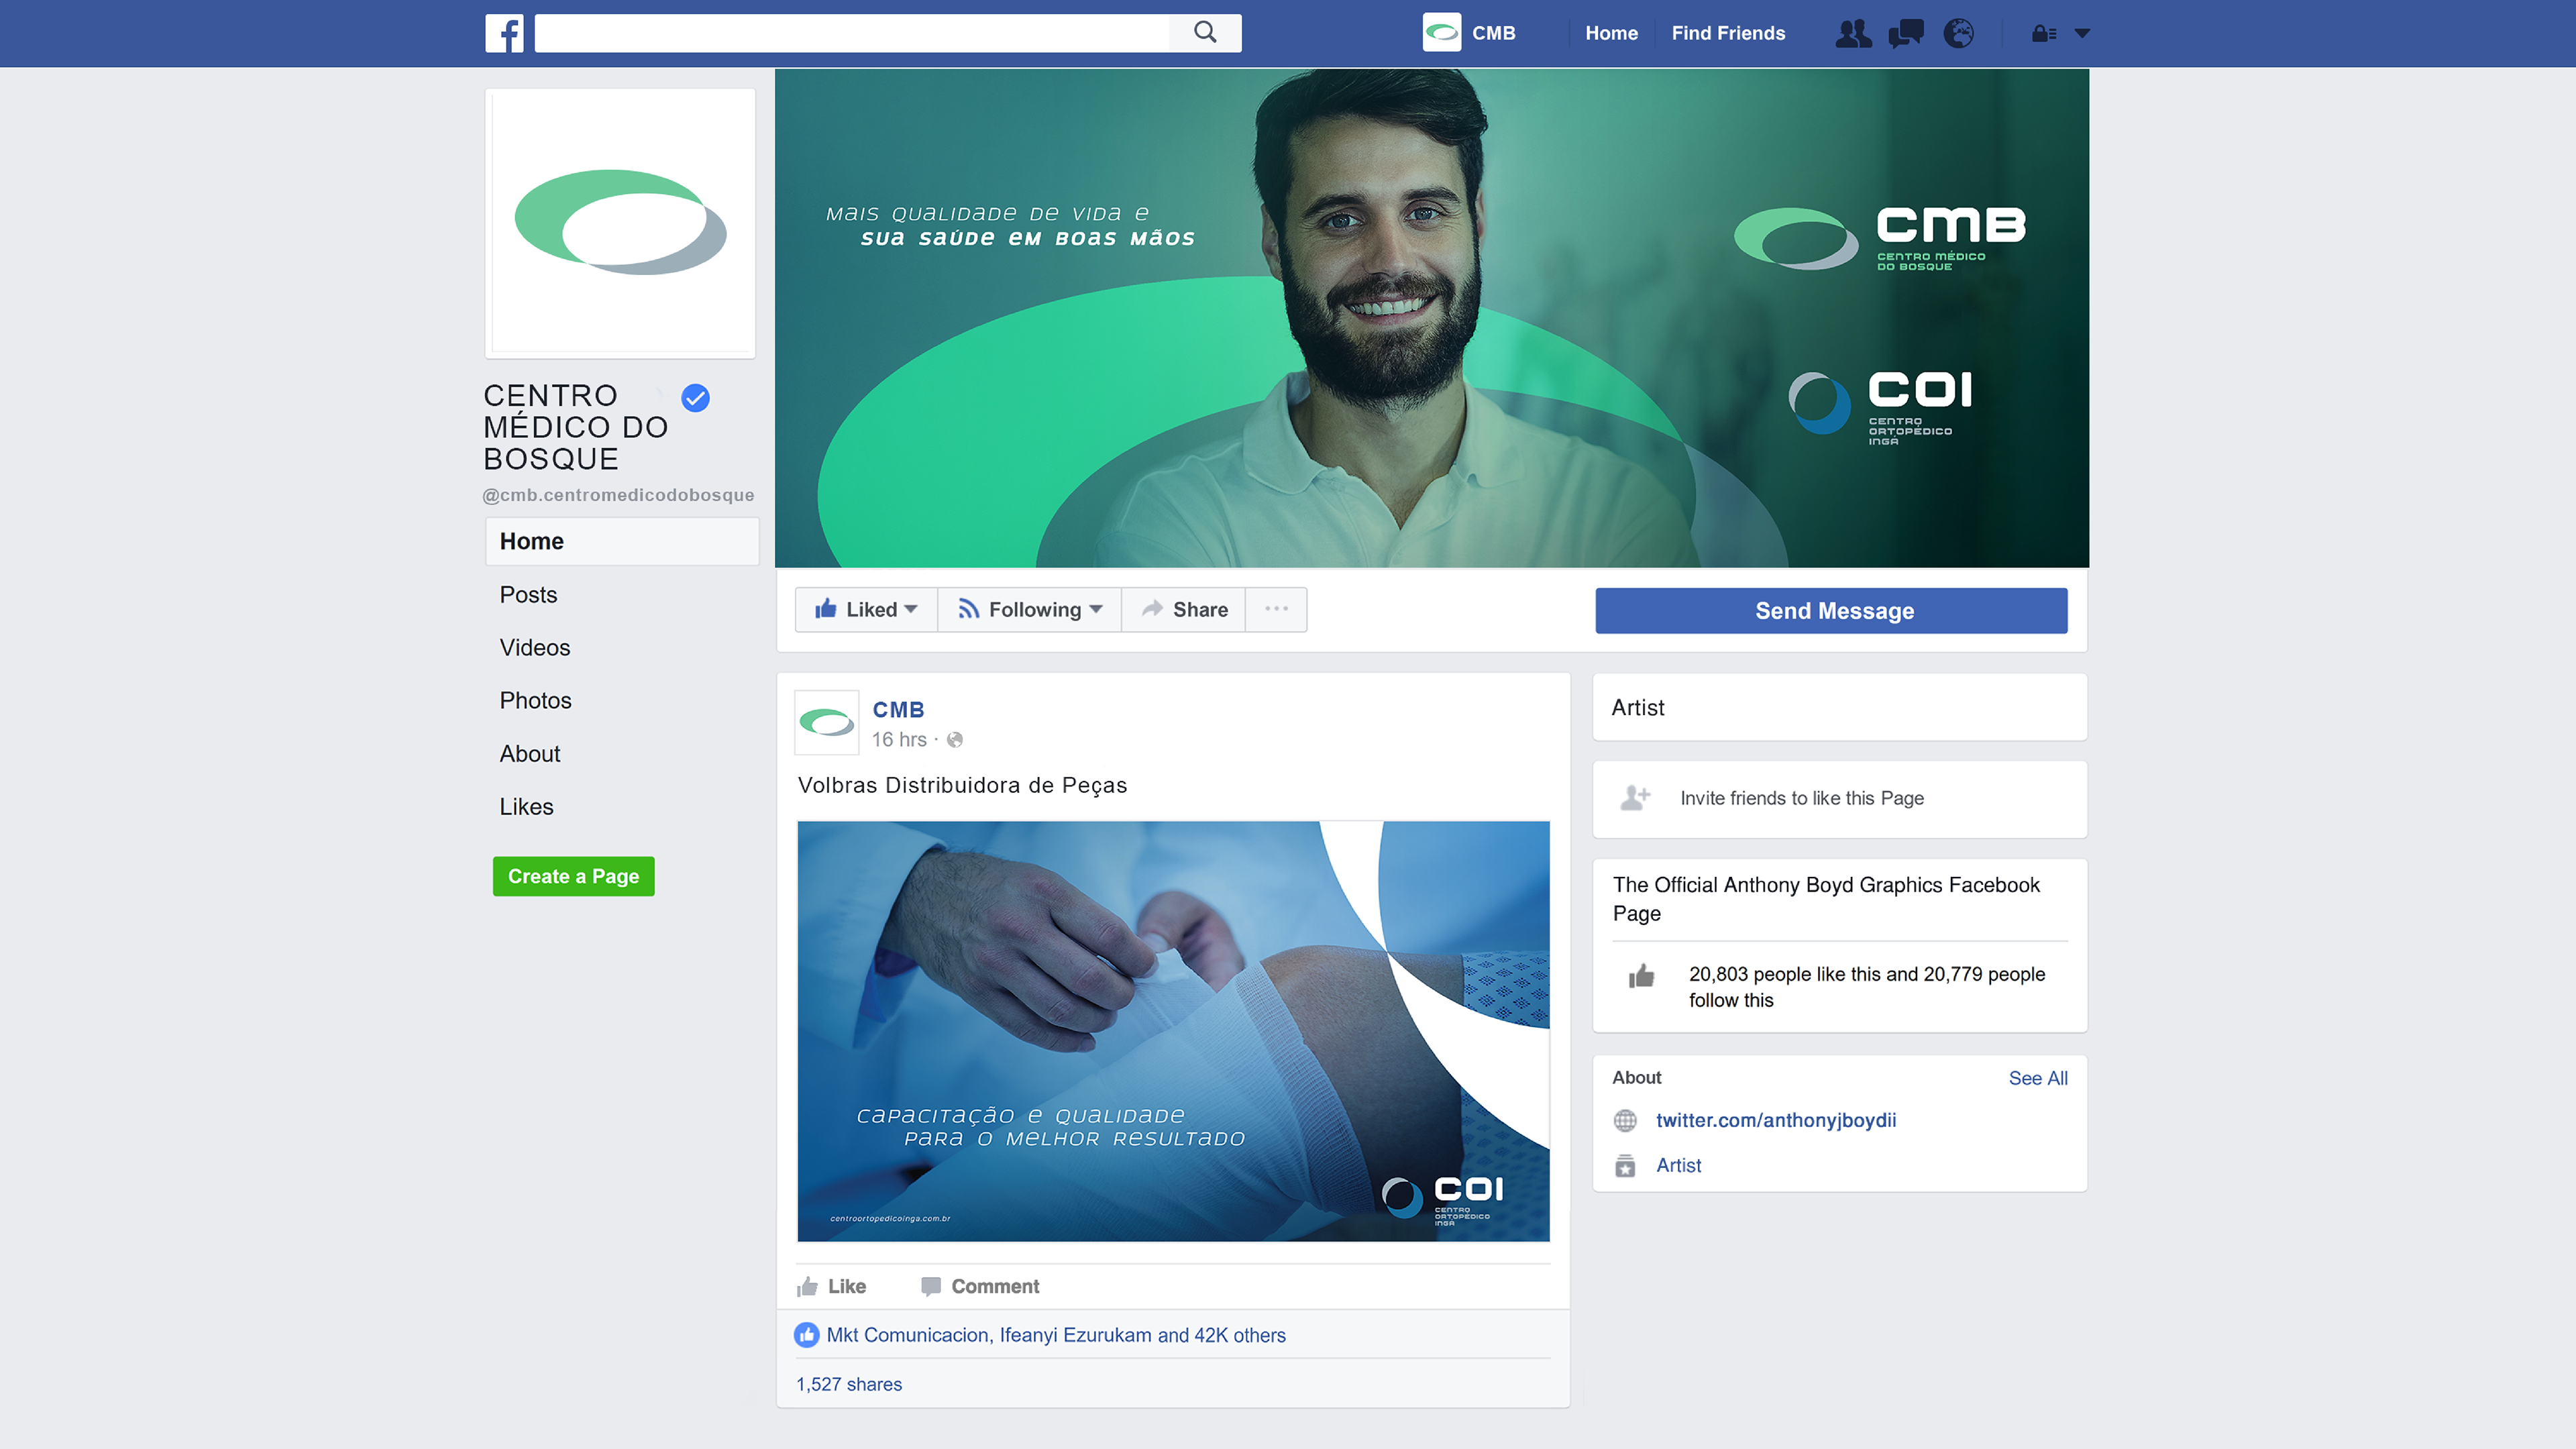Open the three-dots more options menu

1276,609
